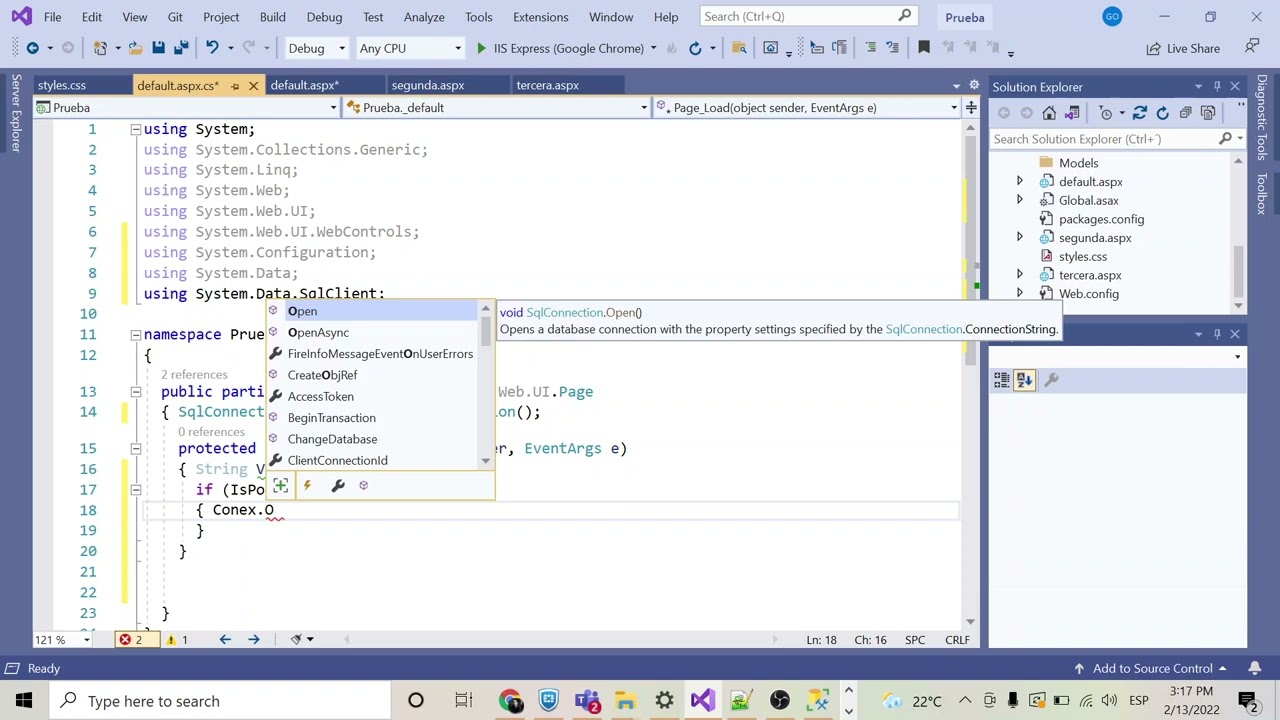Click the Navigate Backward toolbar arrow
Image resolution: width=1280 pixels, height=720 pixels.
[x=32, y=48]
